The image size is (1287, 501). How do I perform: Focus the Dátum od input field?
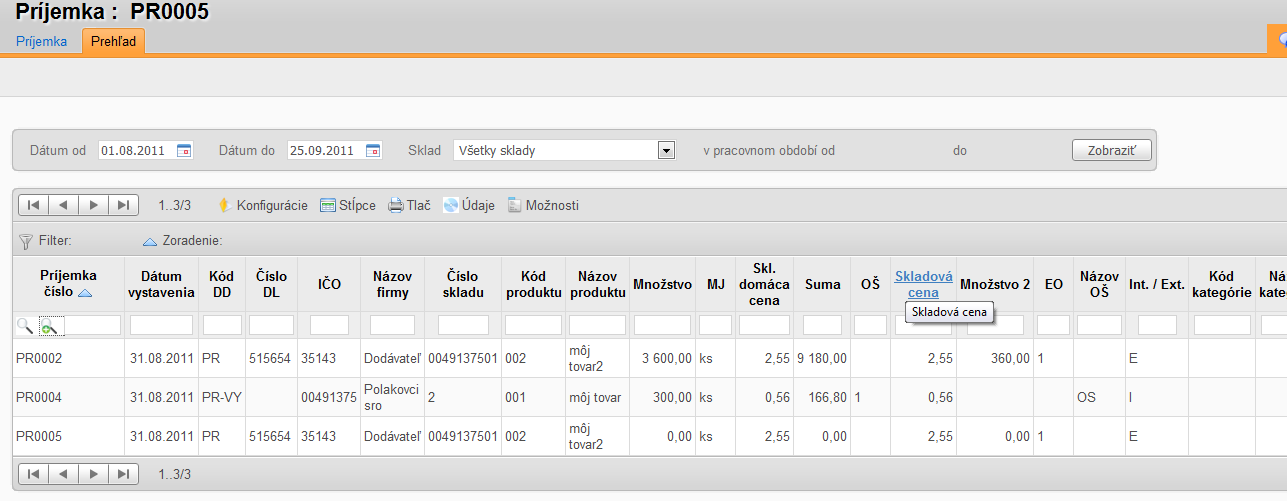(136, 151)
